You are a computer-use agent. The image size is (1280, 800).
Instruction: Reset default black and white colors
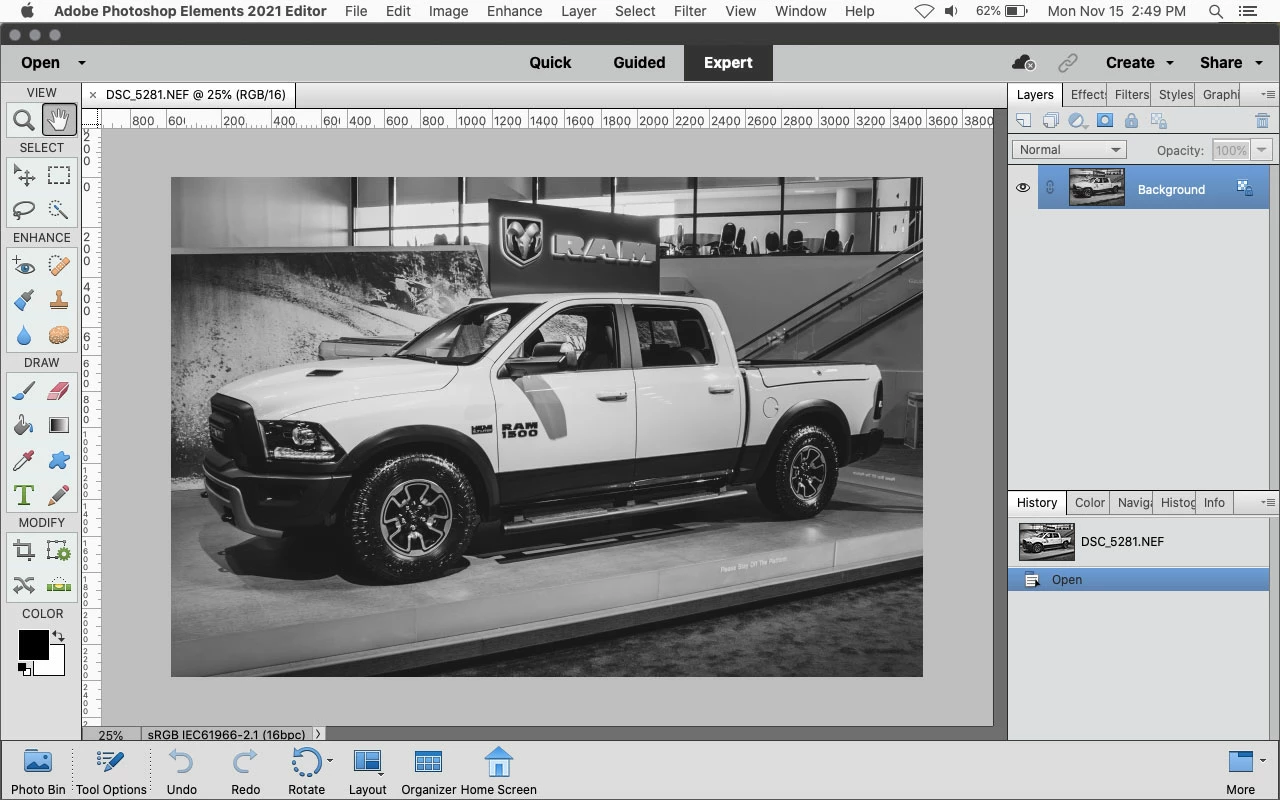(24, 669)
